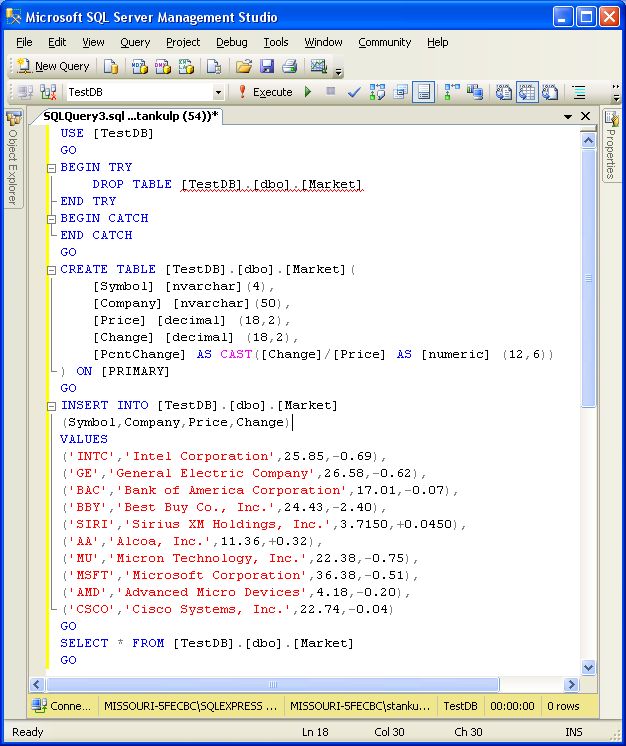Open the Help menu
Viewport: 626px width, 746px height.
(x=438, y=42)
